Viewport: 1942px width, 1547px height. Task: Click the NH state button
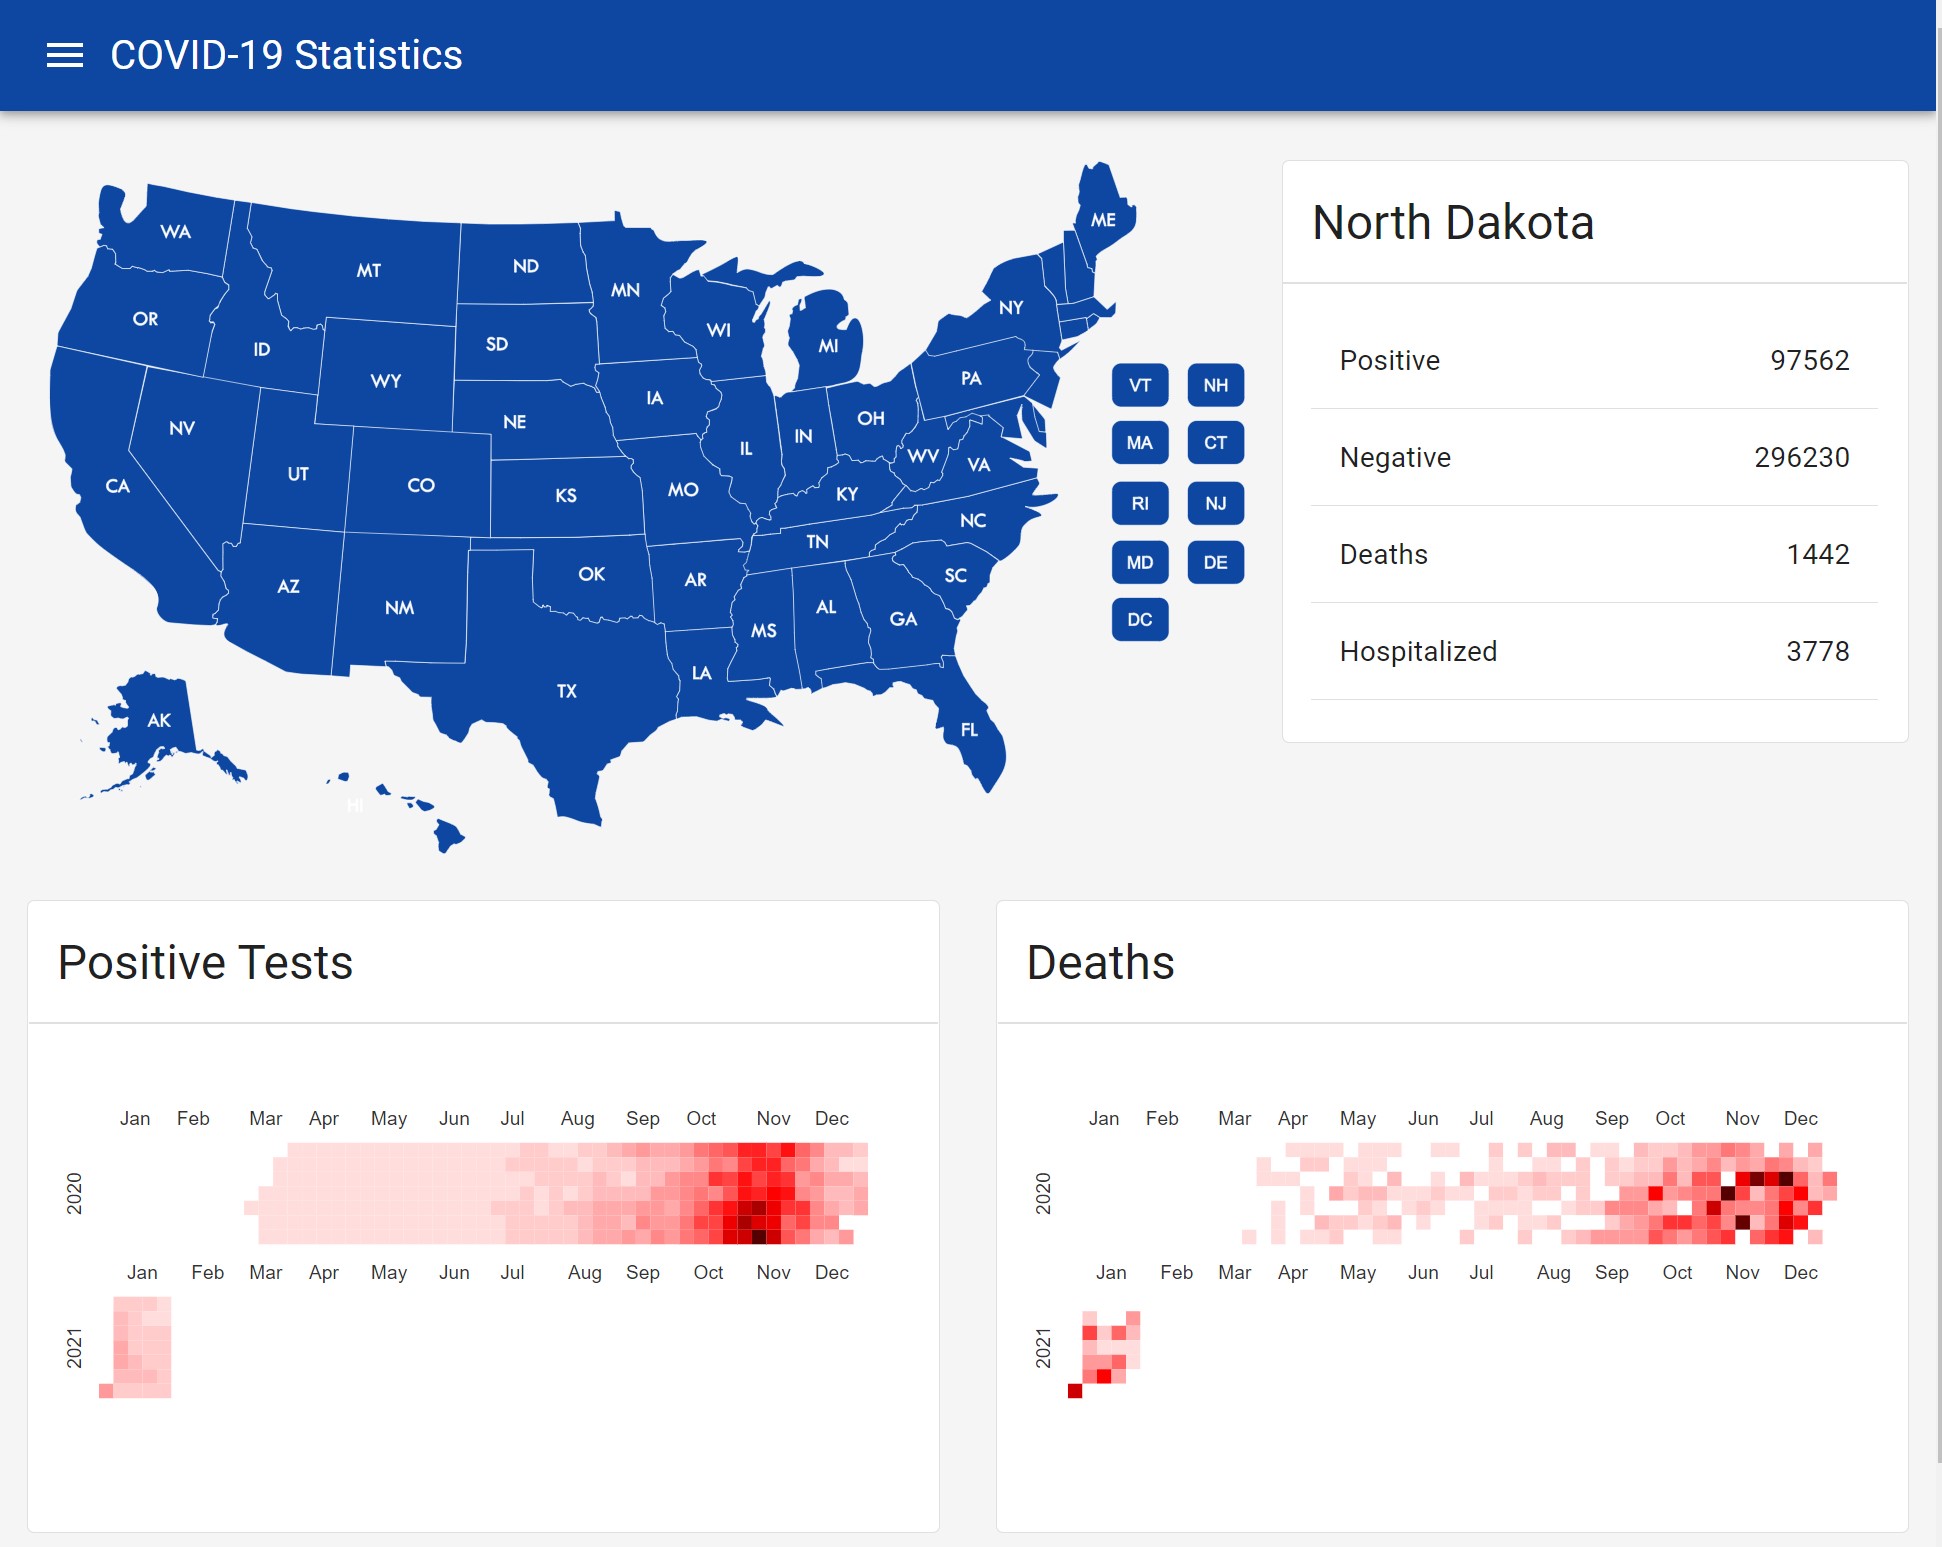click(1215, 385)
